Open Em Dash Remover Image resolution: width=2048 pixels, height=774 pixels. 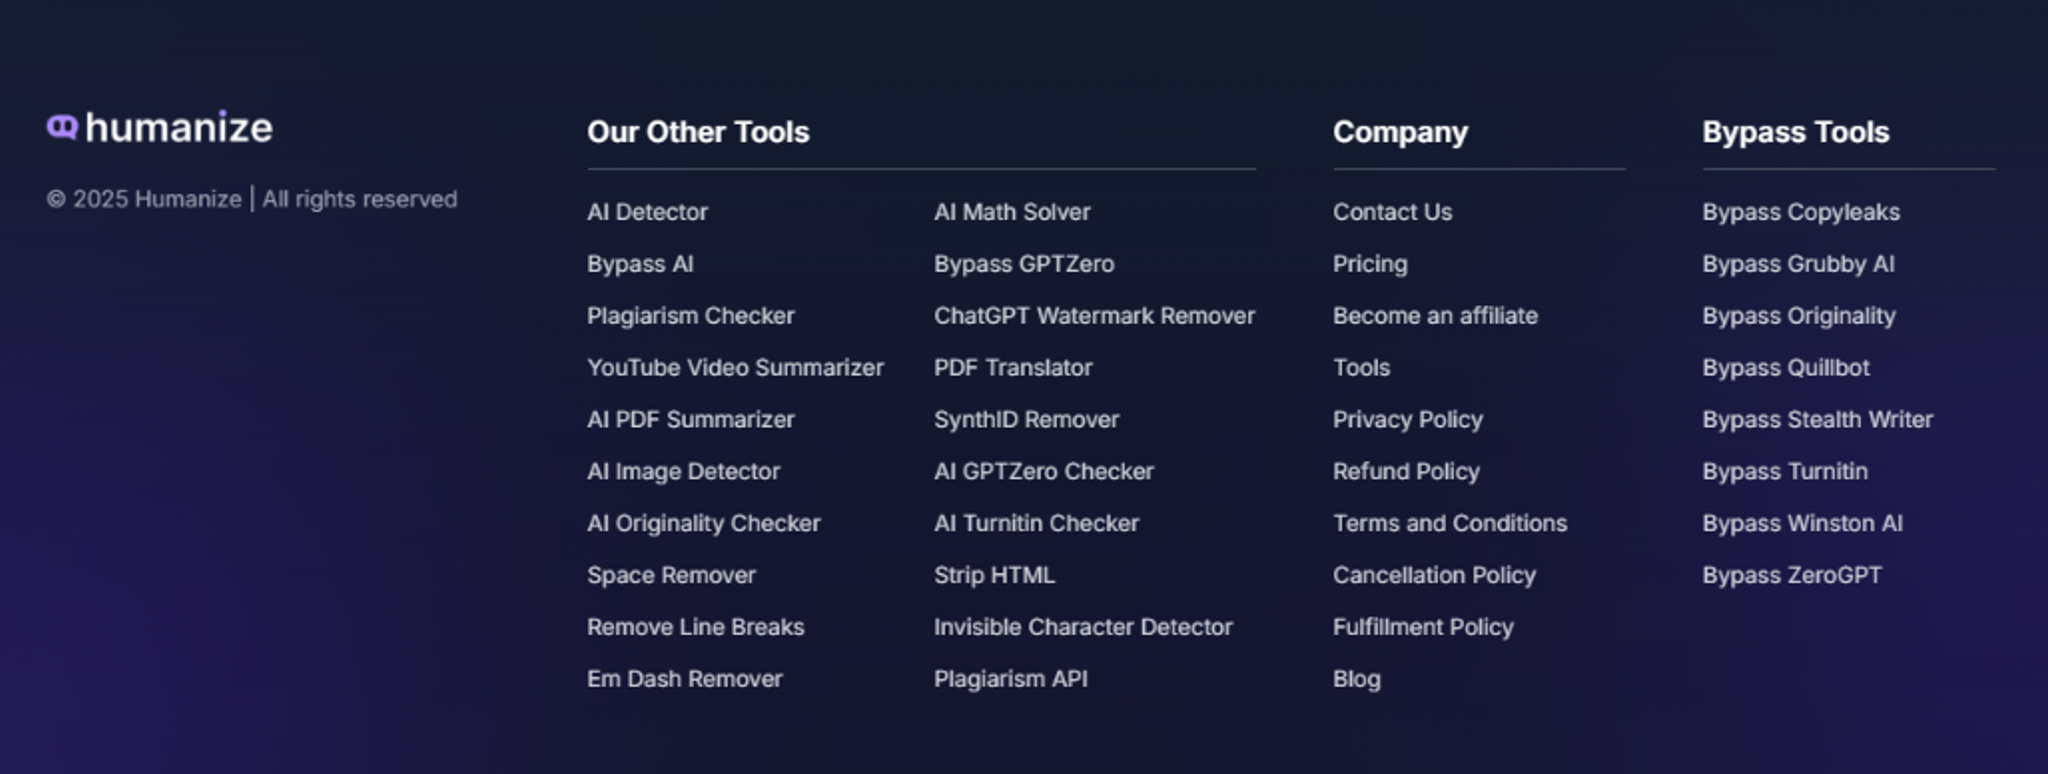(685, 679)
